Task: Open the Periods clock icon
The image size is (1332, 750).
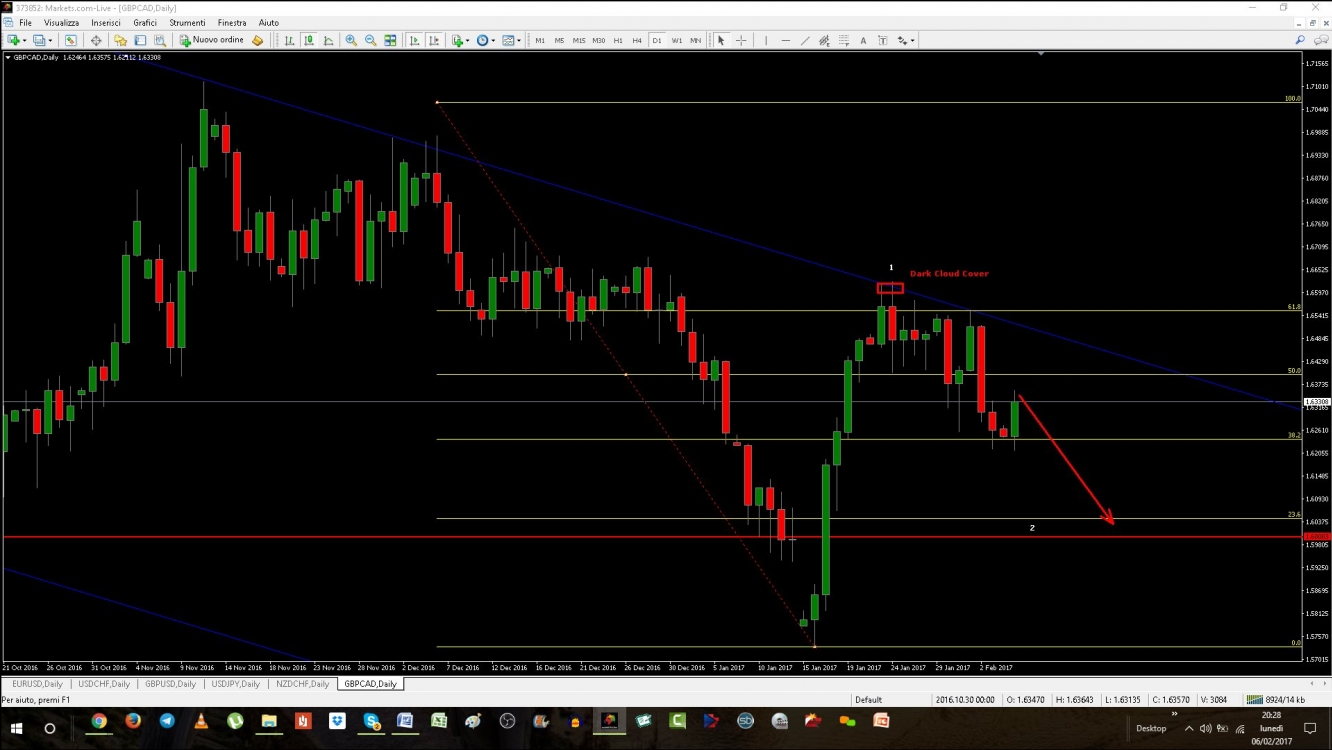Action: click(x=482, y=40)
